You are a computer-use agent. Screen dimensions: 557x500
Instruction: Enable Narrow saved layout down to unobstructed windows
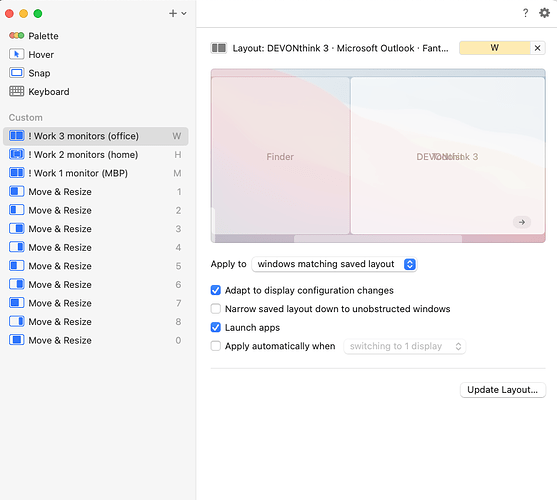click(x=216, y=309)
